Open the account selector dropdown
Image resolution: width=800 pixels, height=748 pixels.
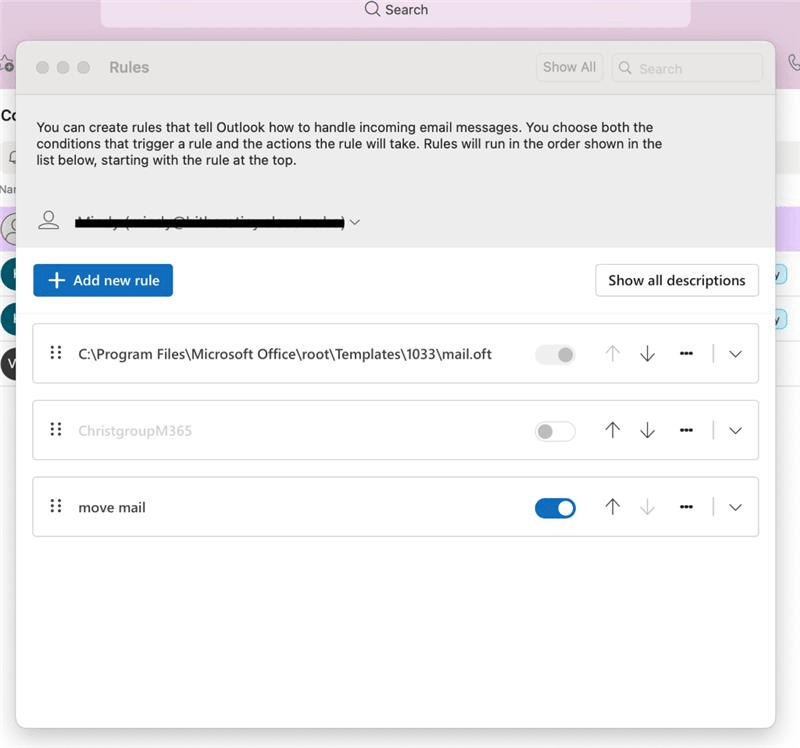coord(355,222)
